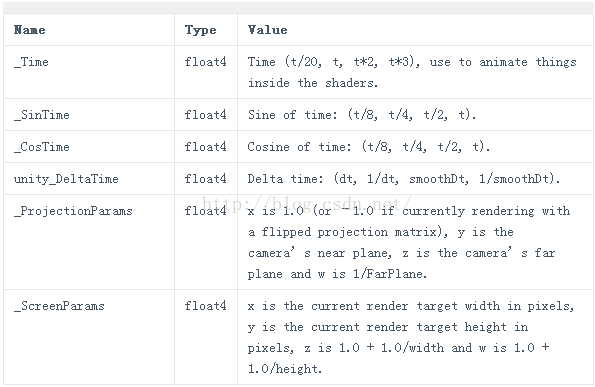Click the Cosine of time description

(x=369, y=146)
